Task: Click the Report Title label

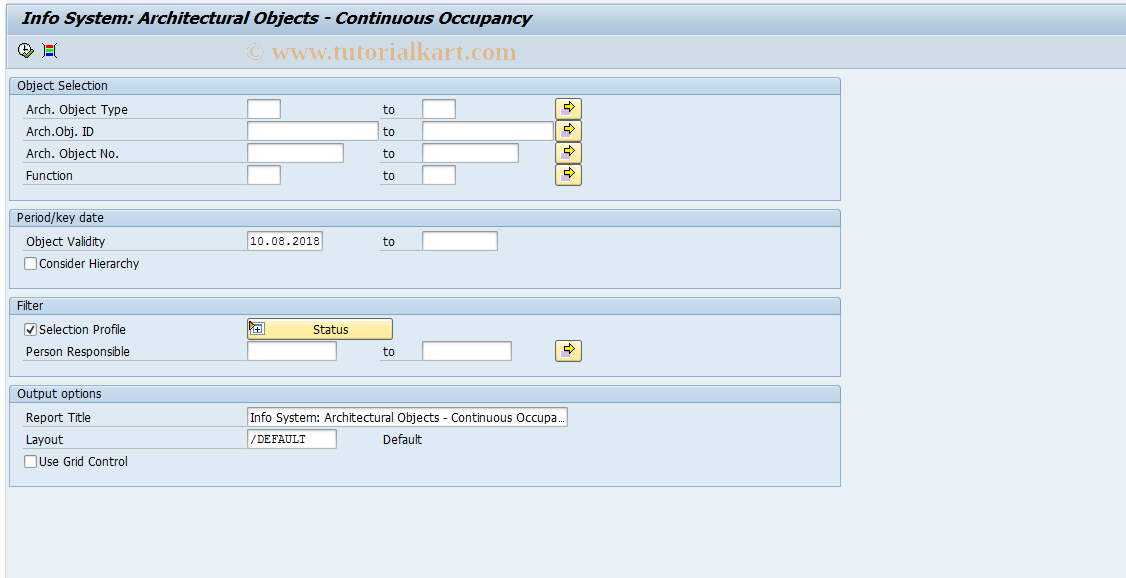Action: click(x=58, y=418)
